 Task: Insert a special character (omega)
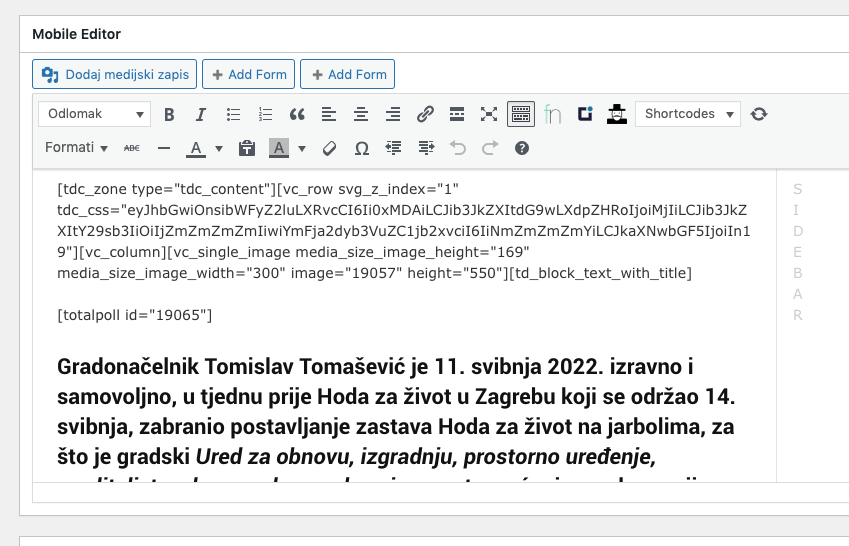tap(362, 148)
